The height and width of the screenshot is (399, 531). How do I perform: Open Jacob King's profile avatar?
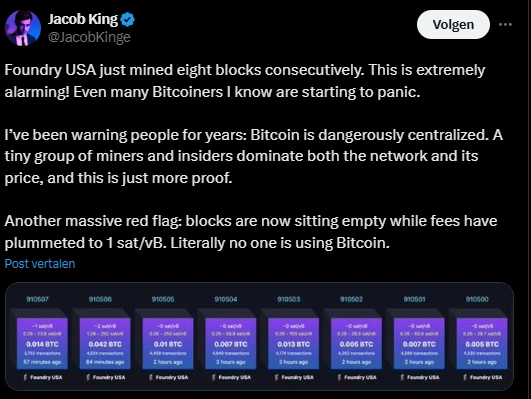pyautogui.click(x=23, y=28)
